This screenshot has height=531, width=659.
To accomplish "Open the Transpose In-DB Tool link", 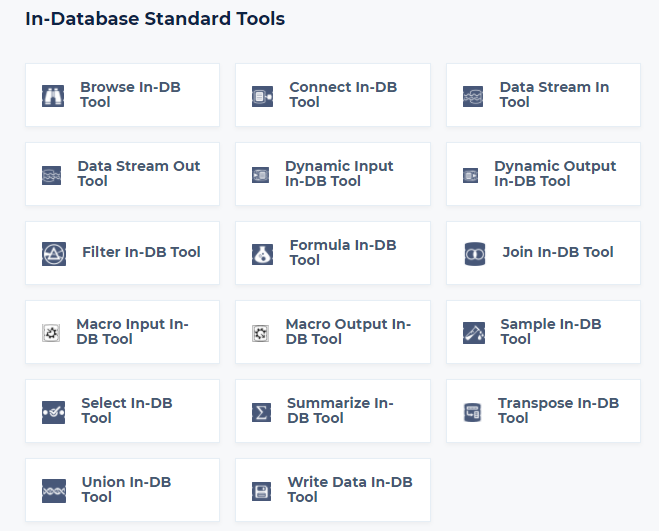I will (x=558, y=411).
